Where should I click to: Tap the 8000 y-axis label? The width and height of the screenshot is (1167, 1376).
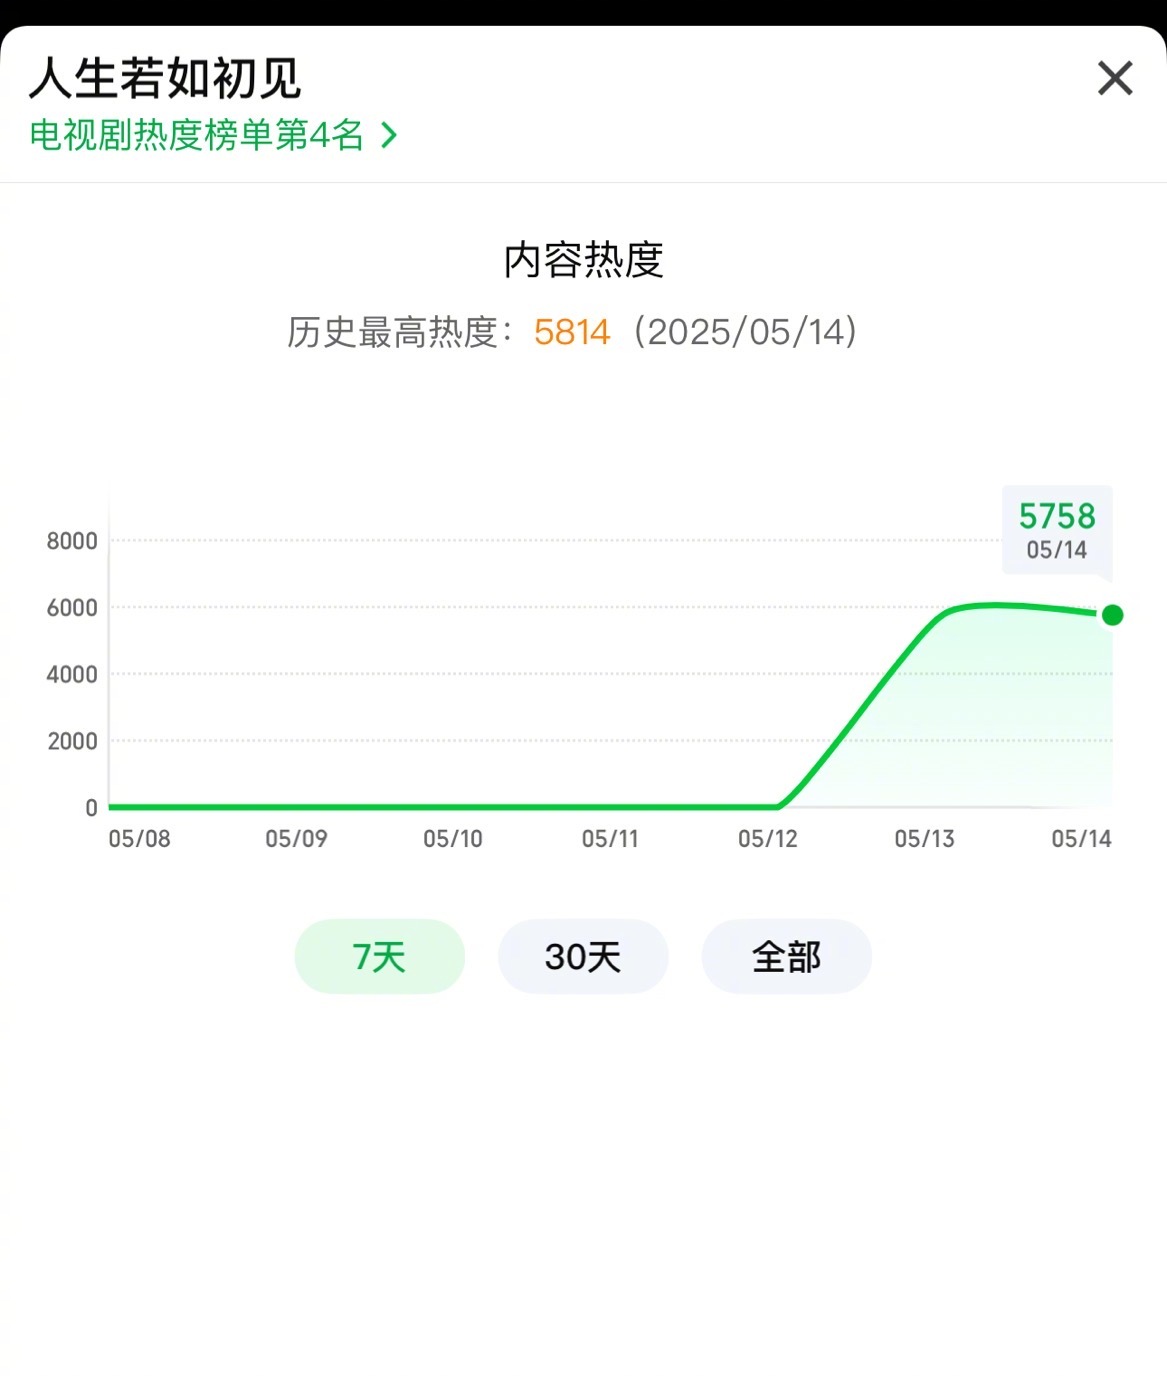point(72,541)
